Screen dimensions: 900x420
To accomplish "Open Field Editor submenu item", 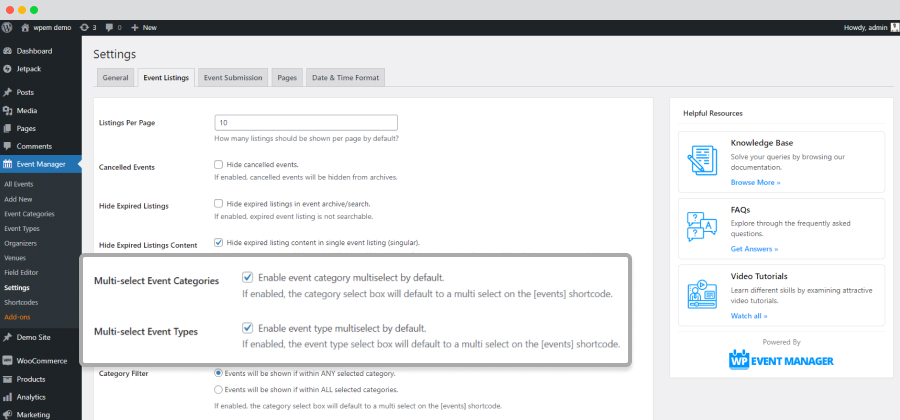I will pos(21,273).
